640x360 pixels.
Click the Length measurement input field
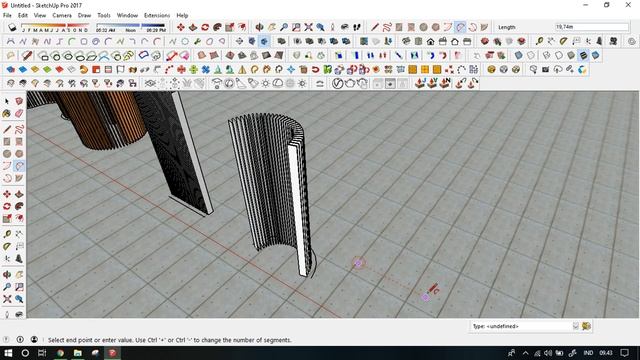[x=591, y=27]
